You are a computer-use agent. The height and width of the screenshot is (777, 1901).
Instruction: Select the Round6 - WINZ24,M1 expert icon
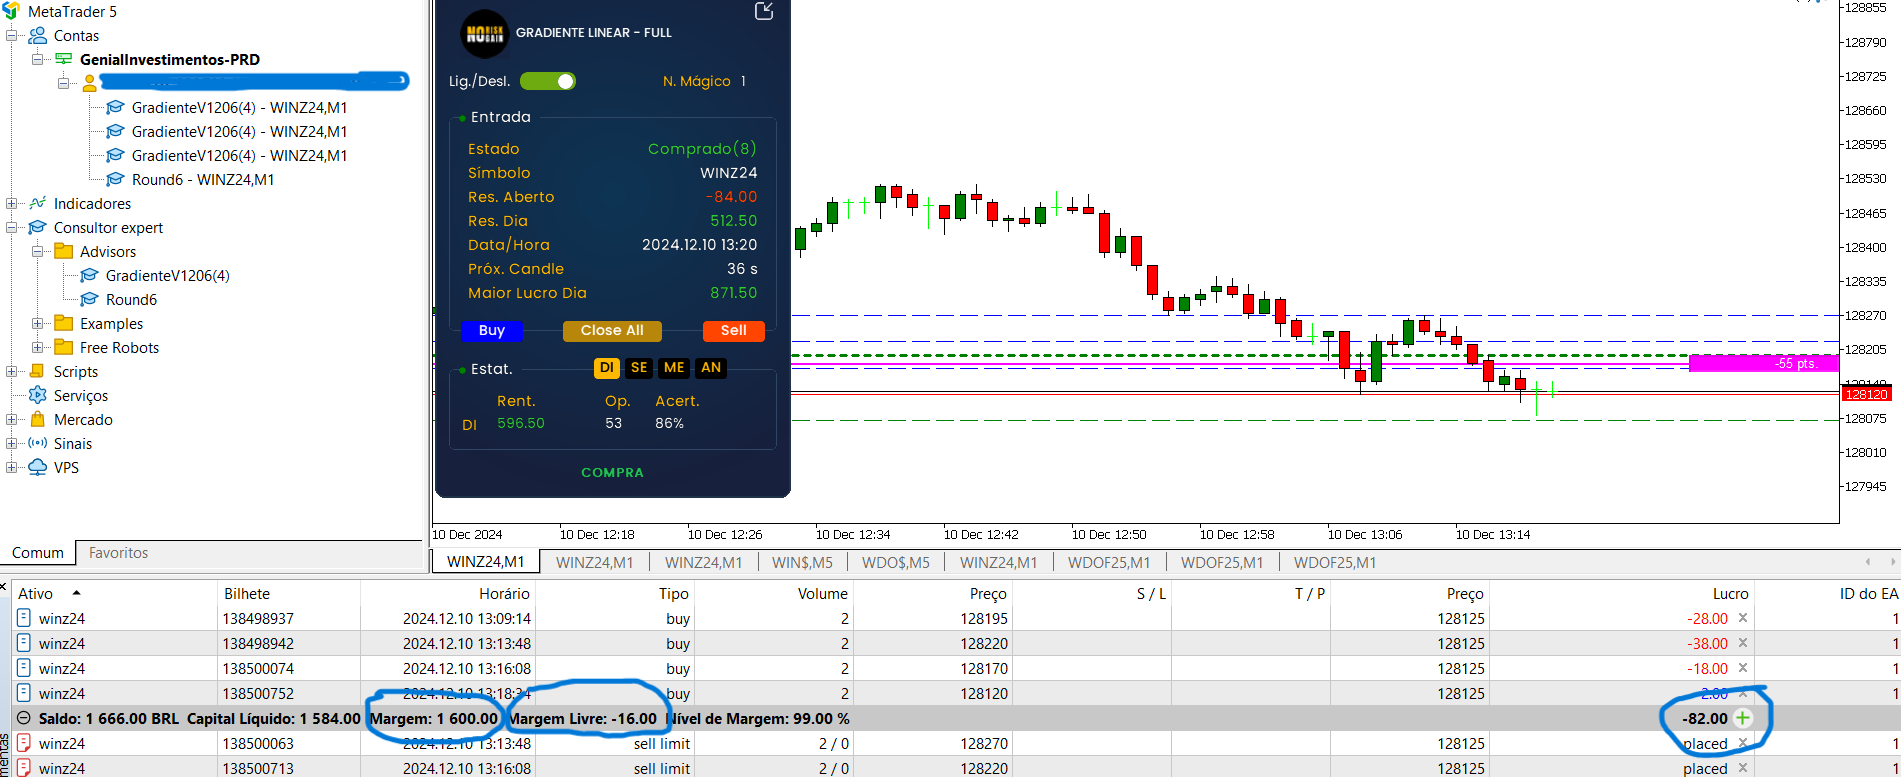pyautogui.click(x=116, y=179)
